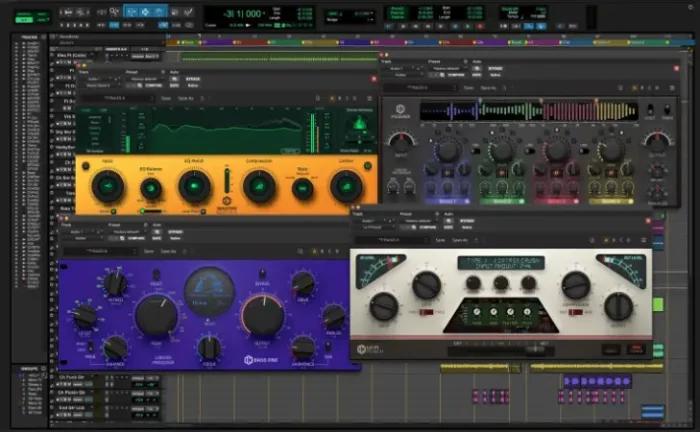Click the Compressor knob on the white plugin
Viewport: 700px width, 432px height.
[576, 285]
